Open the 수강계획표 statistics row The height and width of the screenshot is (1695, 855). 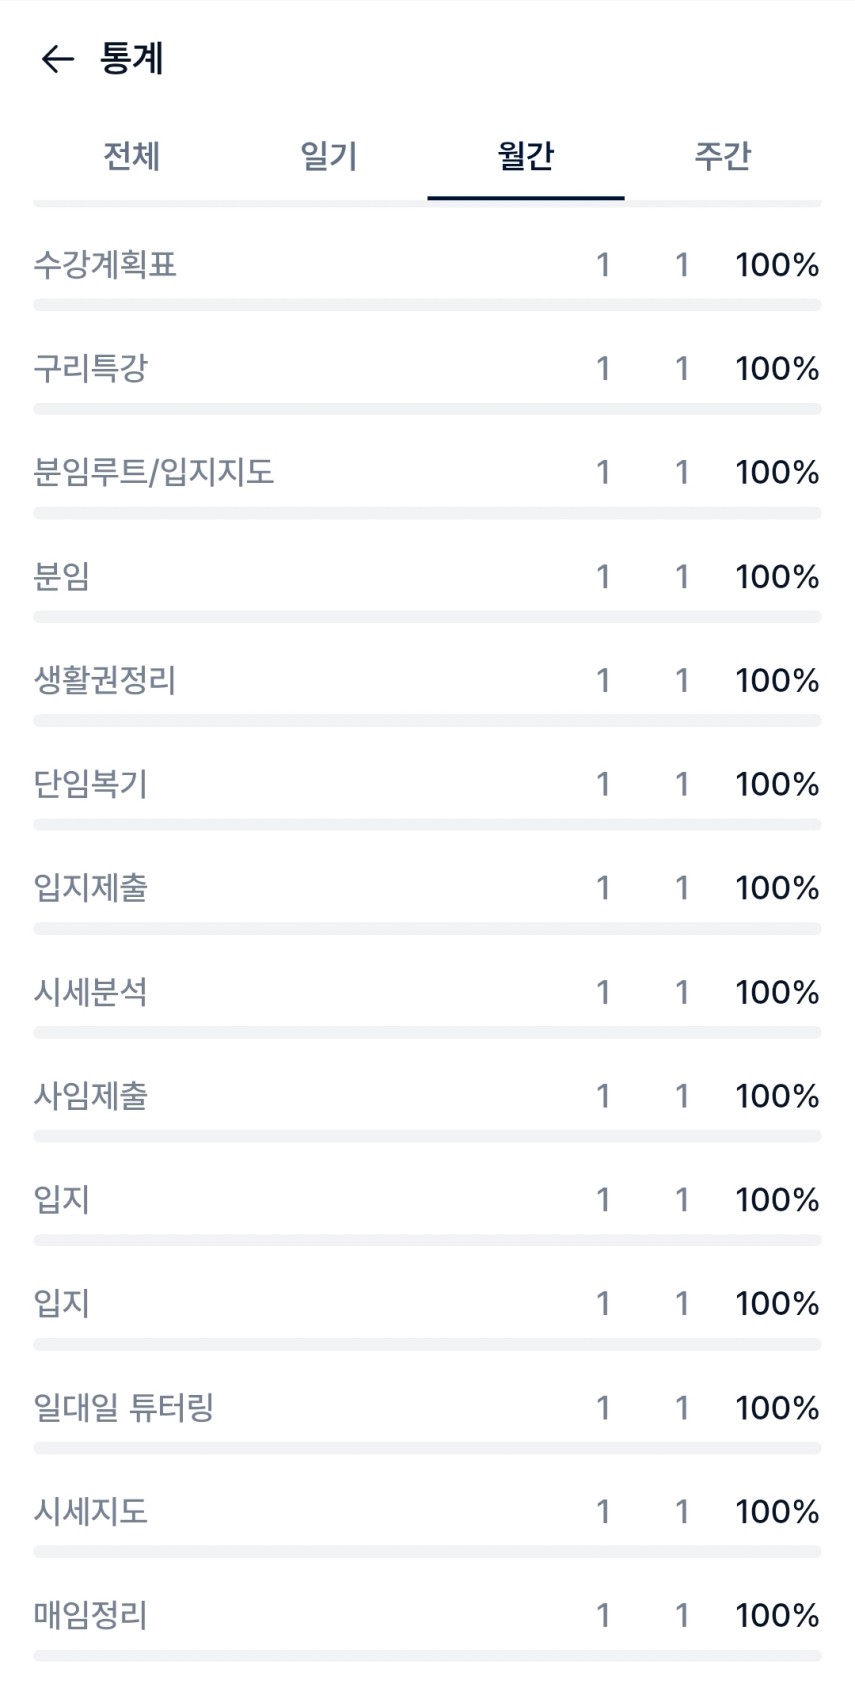(x=105, y=265)
